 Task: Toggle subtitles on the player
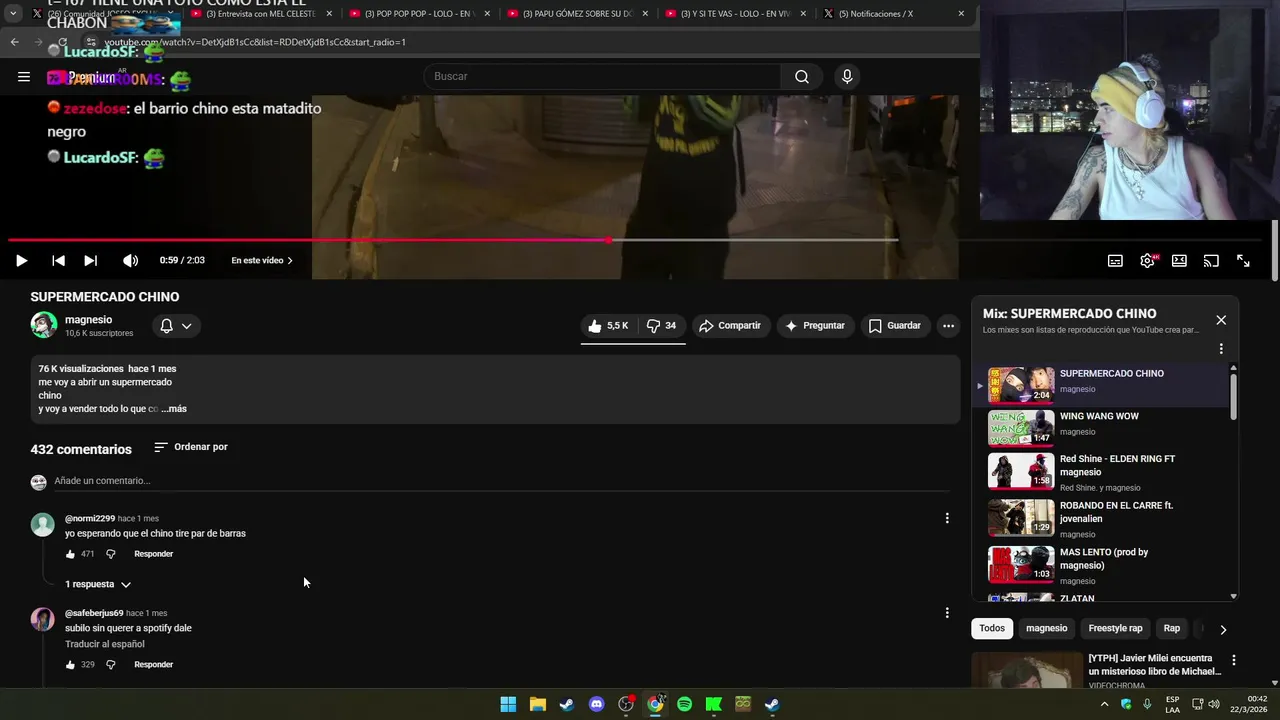1115,260
